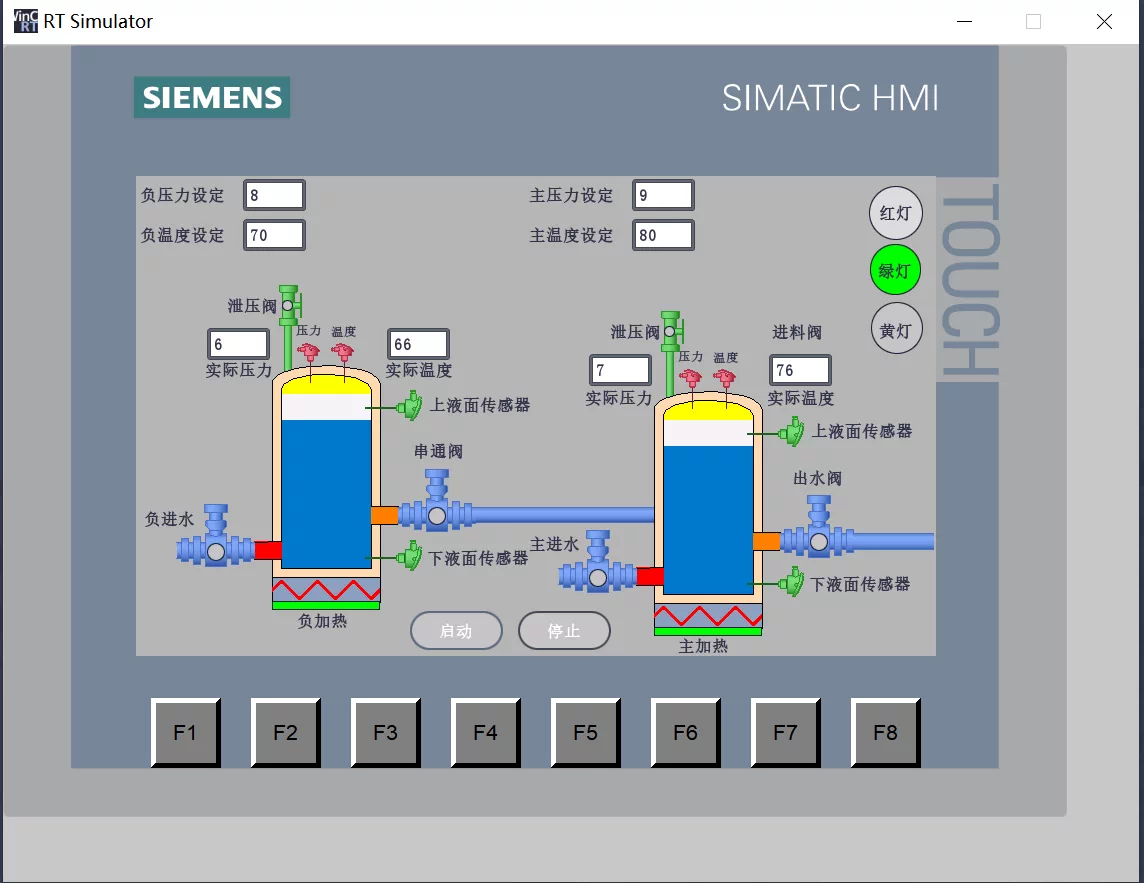1144x883 pixels.
Task: Activate the F5 function key
Action: (x=585, y=733)
